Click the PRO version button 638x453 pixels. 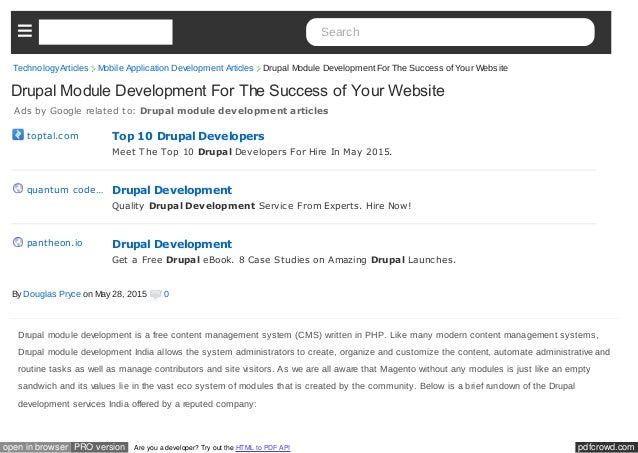coord(100,447)
